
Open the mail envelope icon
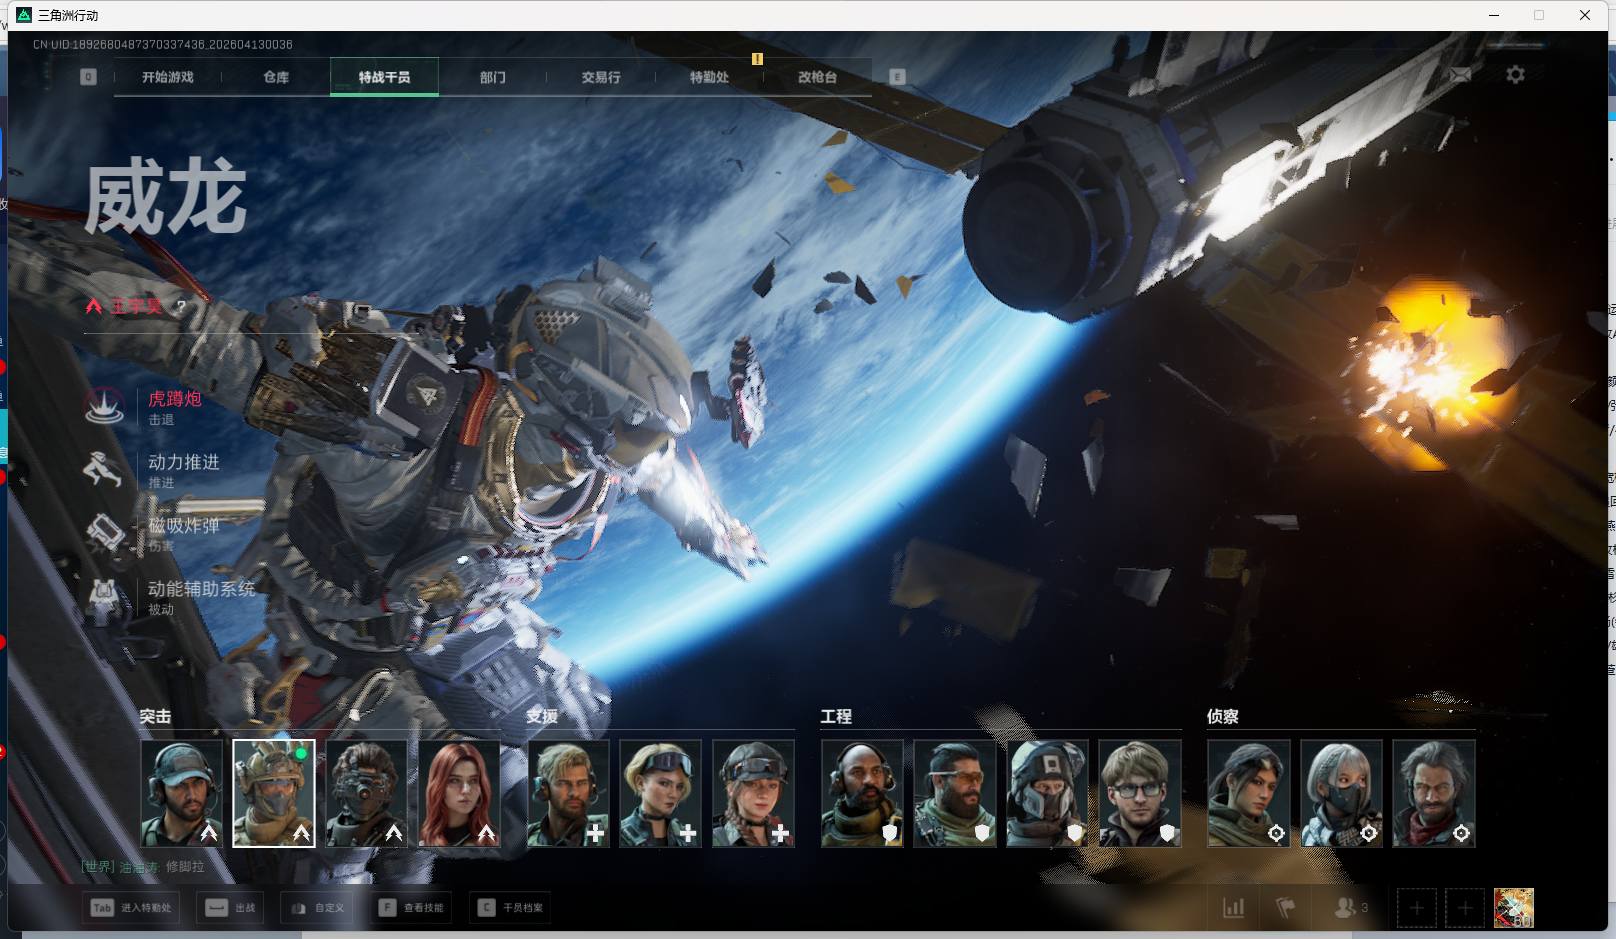(x=1461, y=75)
